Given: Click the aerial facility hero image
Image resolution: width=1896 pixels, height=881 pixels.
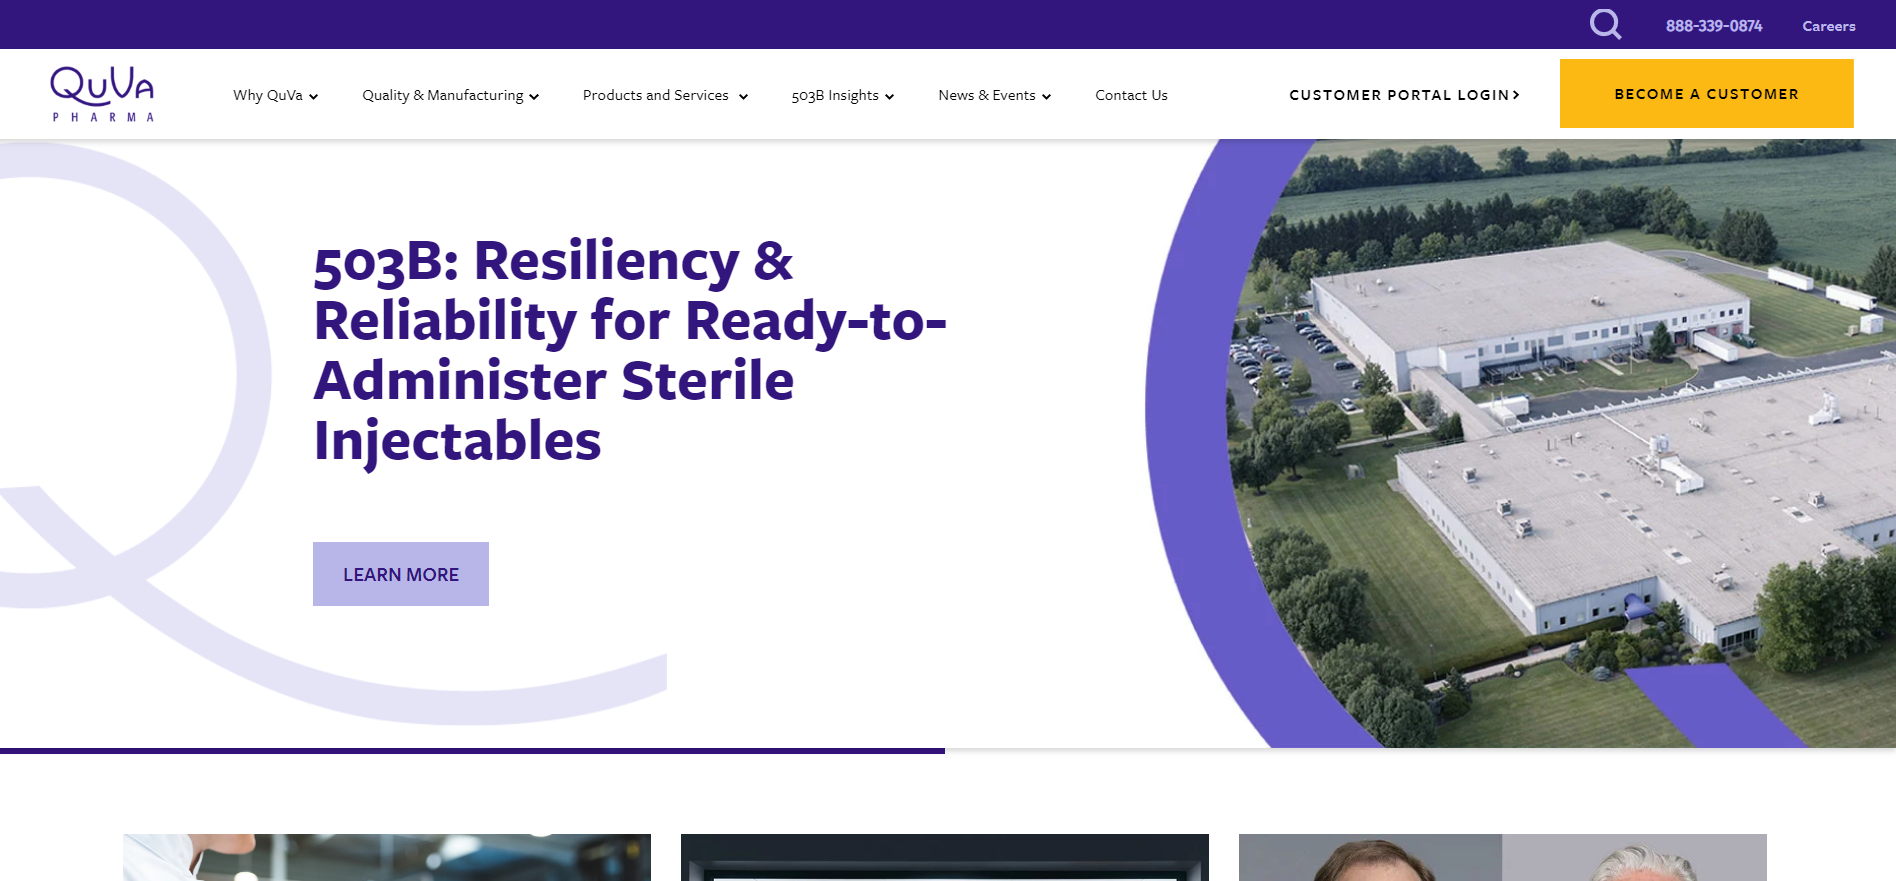Looking at the screenshot, I should click(x=1560, y=440).
